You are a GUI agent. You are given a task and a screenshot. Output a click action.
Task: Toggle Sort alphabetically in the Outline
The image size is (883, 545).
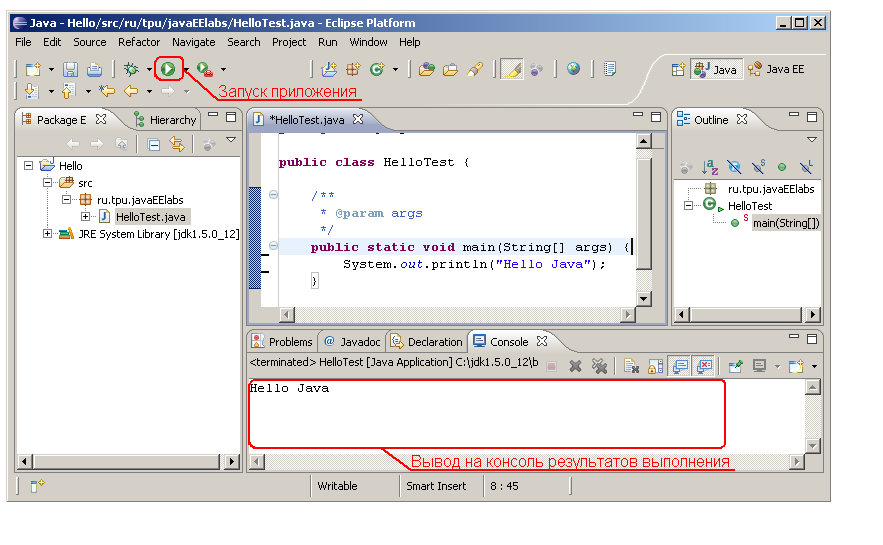tap(710, 167)
